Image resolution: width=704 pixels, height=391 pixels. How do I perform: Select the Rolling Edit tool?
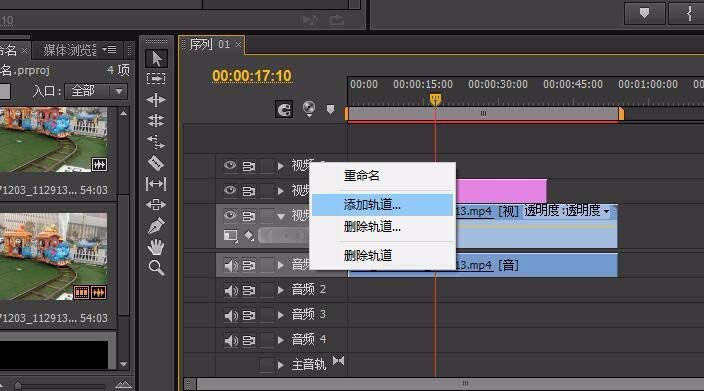point(156,120)
